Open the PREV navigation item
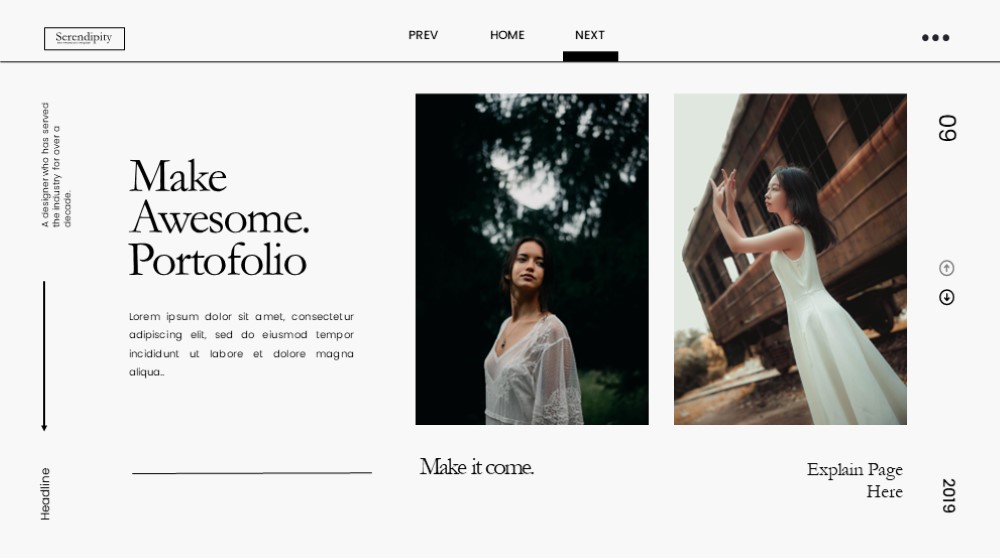 423,35
